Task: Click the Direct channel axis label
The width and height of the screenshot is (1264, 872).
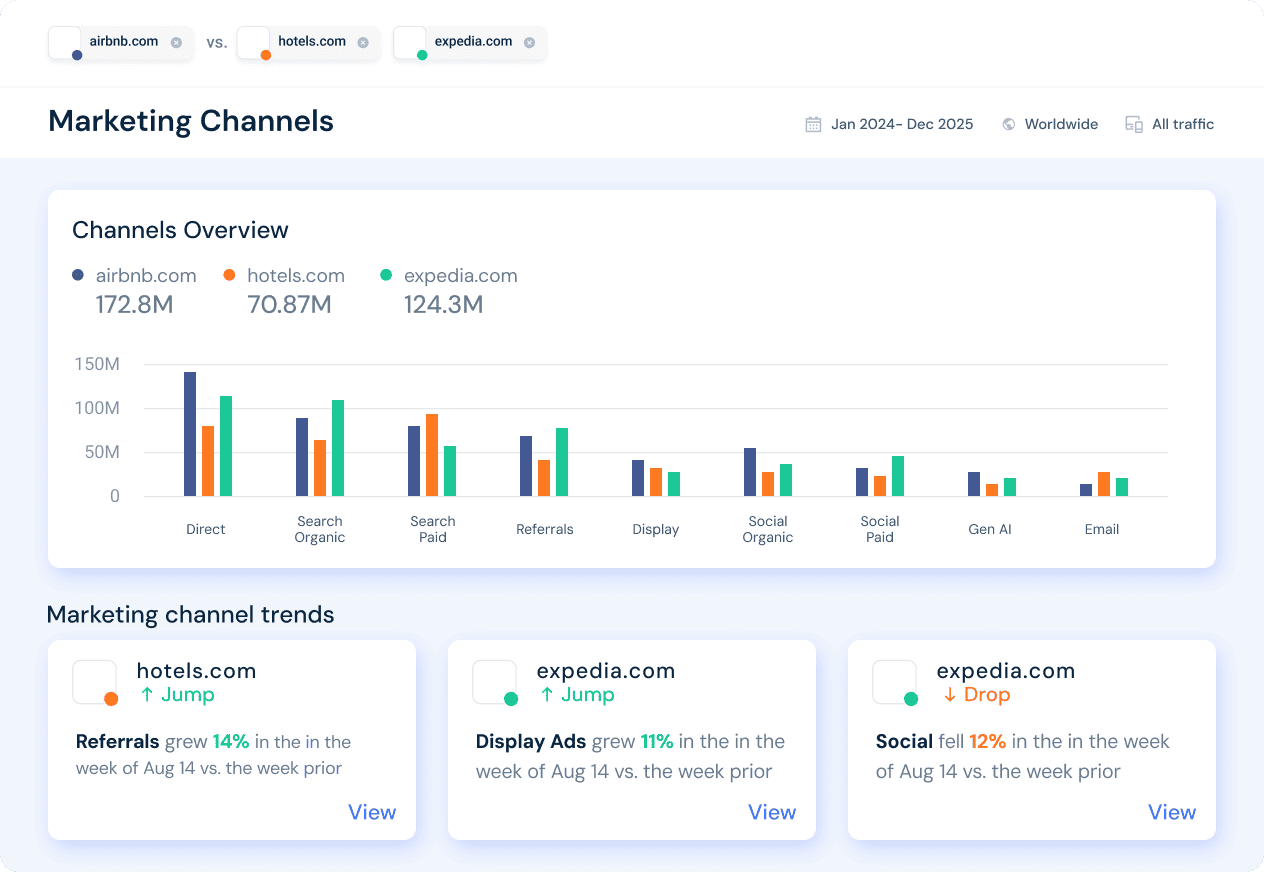Action: [206, 529]
